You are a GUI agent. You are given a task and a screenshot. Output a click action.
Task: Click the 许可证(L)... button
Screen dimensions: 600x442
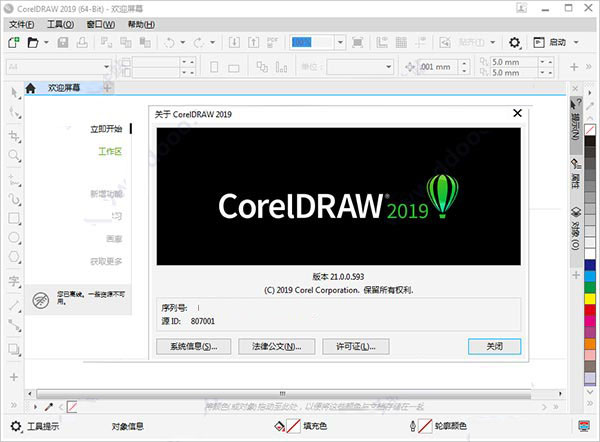coord(356,347)
